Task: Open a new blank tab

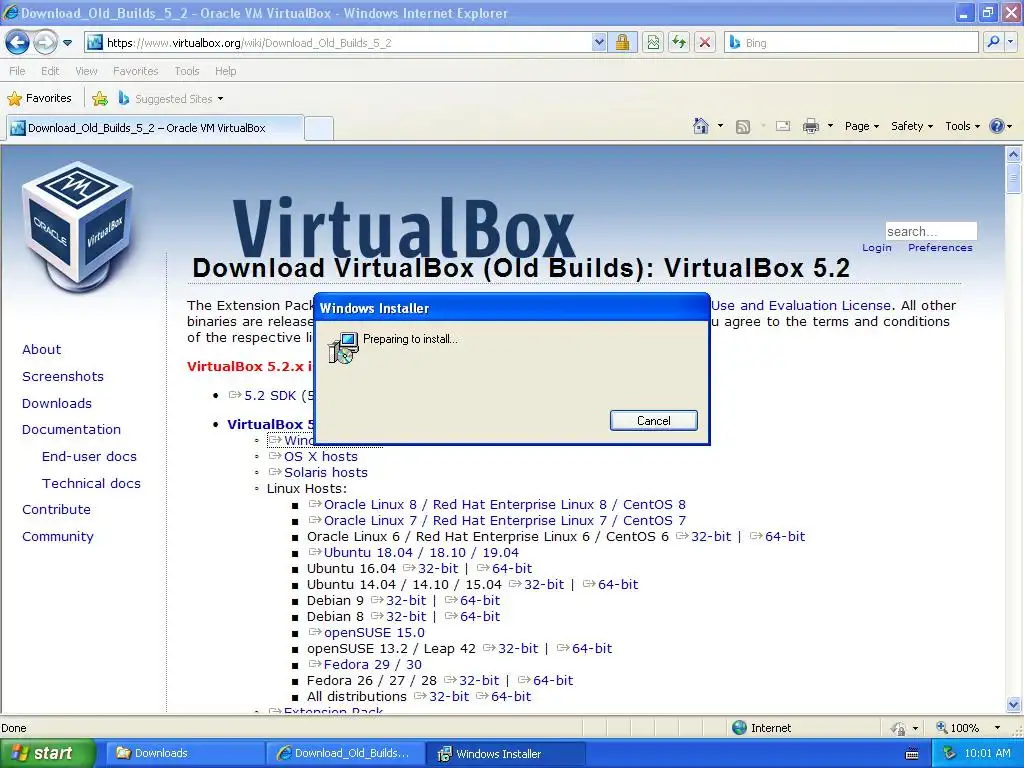Action: [x=319, y=128]
